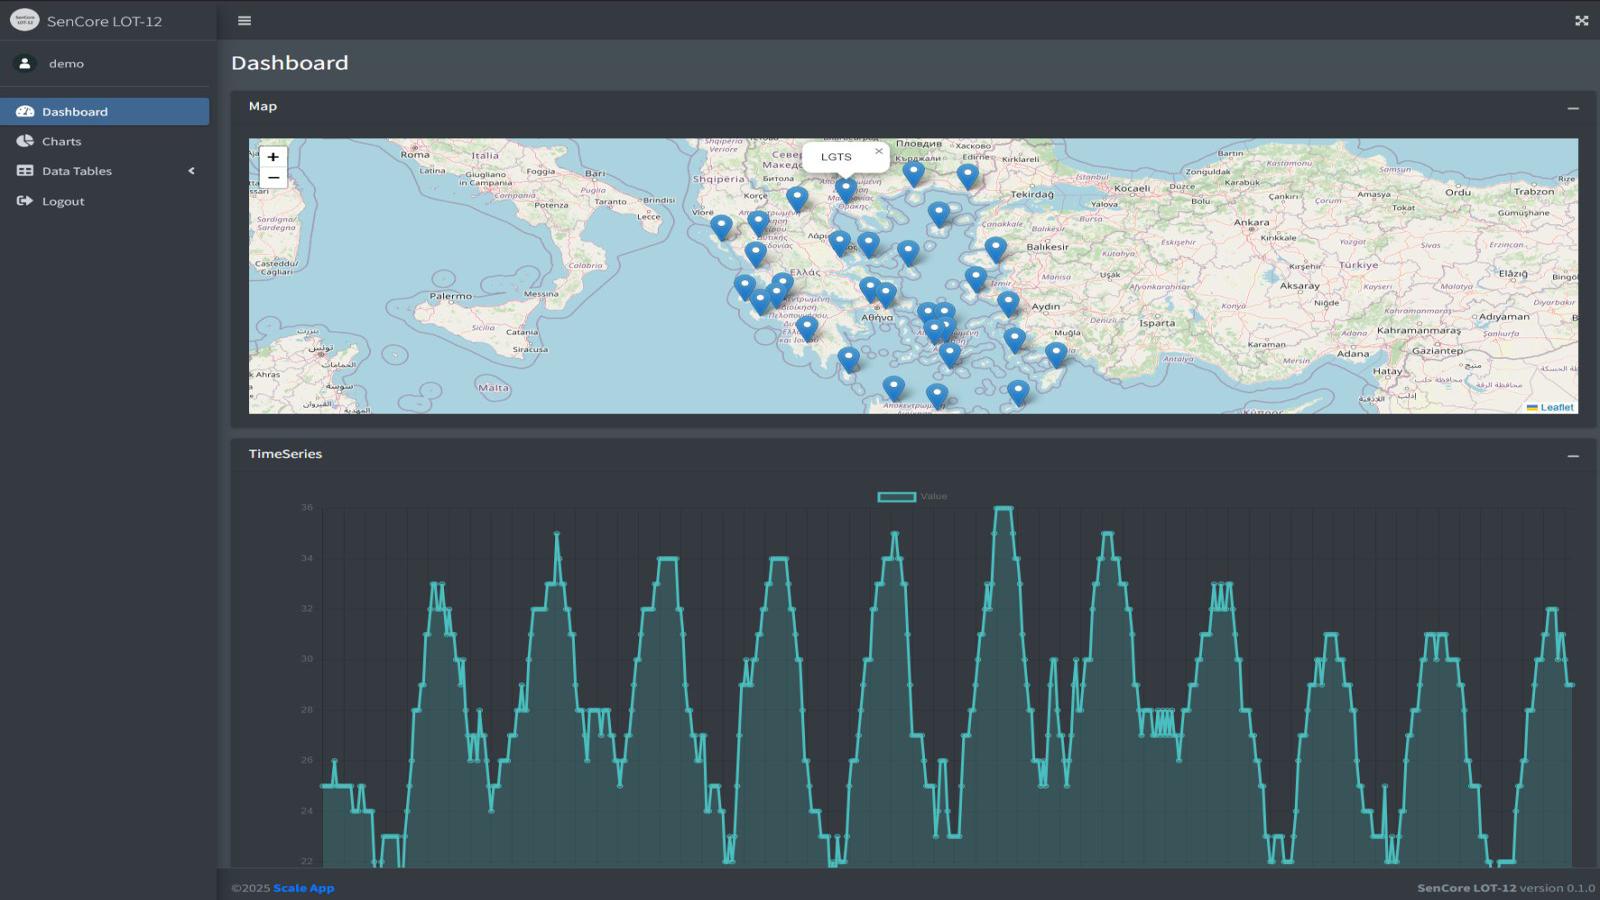Click the Charts pie chart icon
This screenshot has height=900, width=1600.
pos(25,142)
